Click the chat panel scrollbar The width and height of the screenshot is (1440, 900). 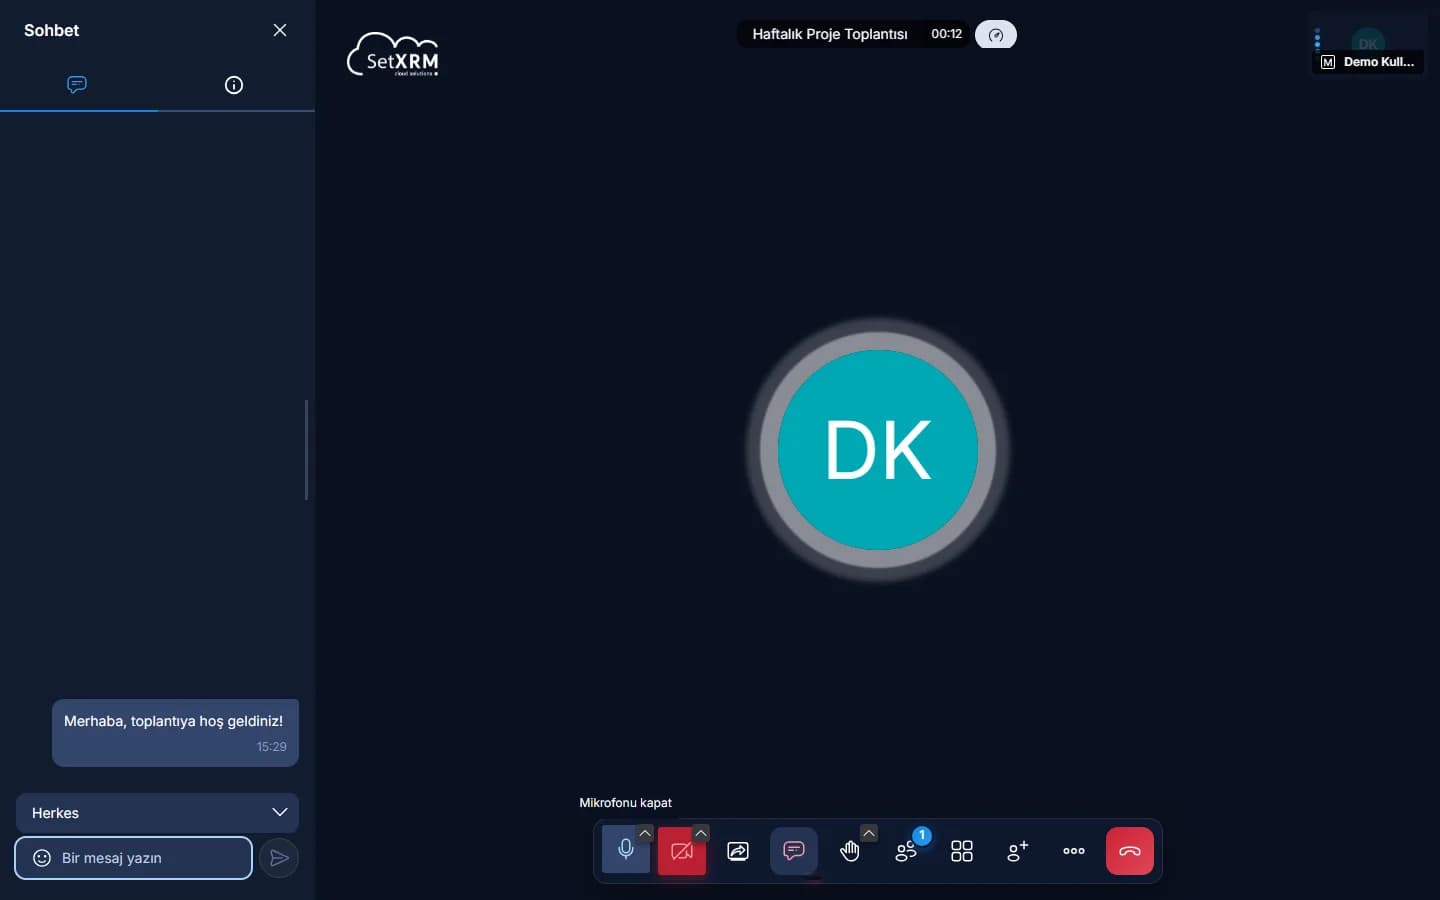(x=306, y=450)
